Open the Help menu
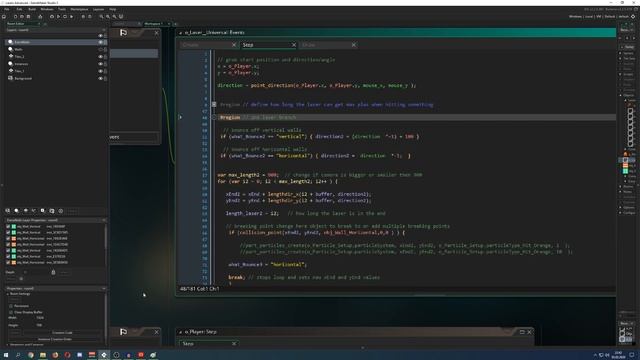This screenshot has height=360, width=640. (113, 9)
